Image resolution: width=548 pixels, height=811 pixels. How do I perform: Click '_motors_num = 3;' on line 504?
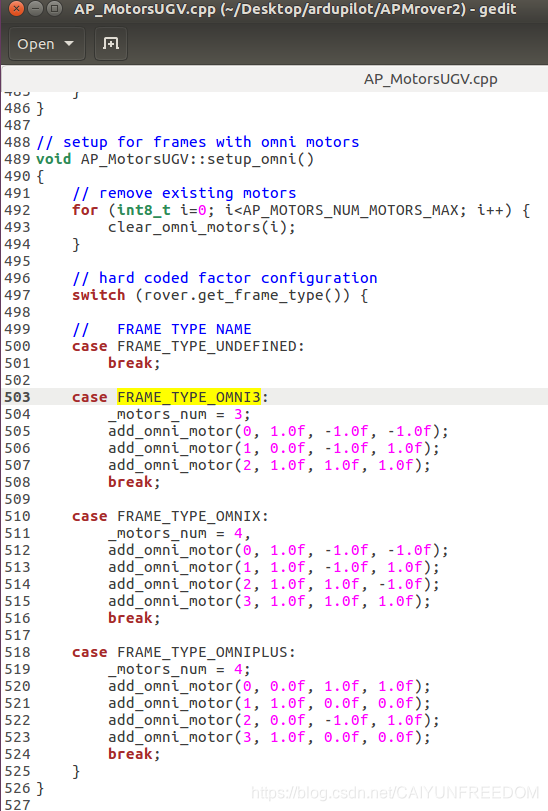click(x=179, y=414)
